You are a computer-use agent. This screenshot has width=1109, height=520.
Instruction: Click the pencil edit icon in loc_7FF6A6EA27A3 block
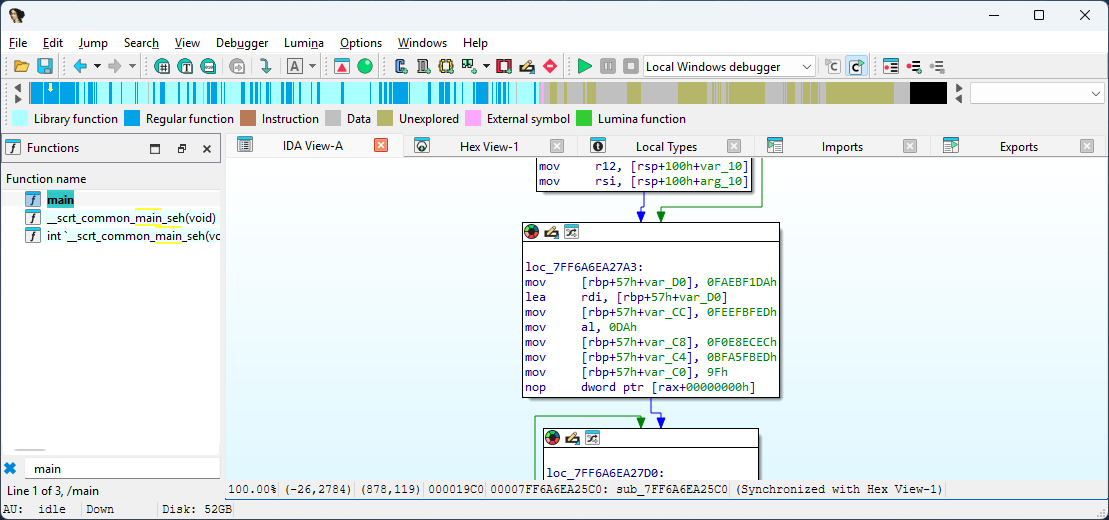(550, 232)
